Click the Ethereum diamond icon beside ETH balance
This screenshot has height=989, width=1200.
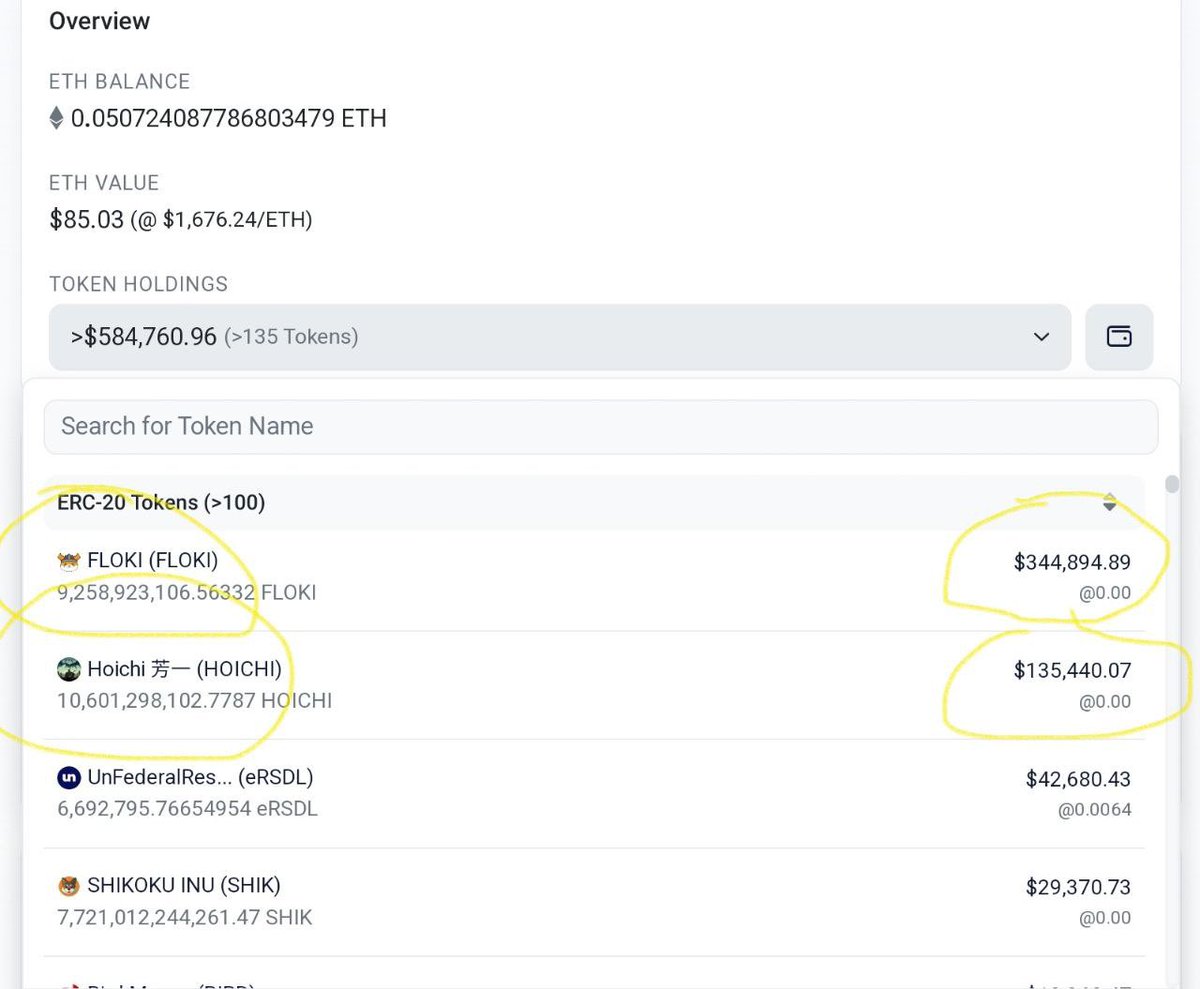[56, 117]
